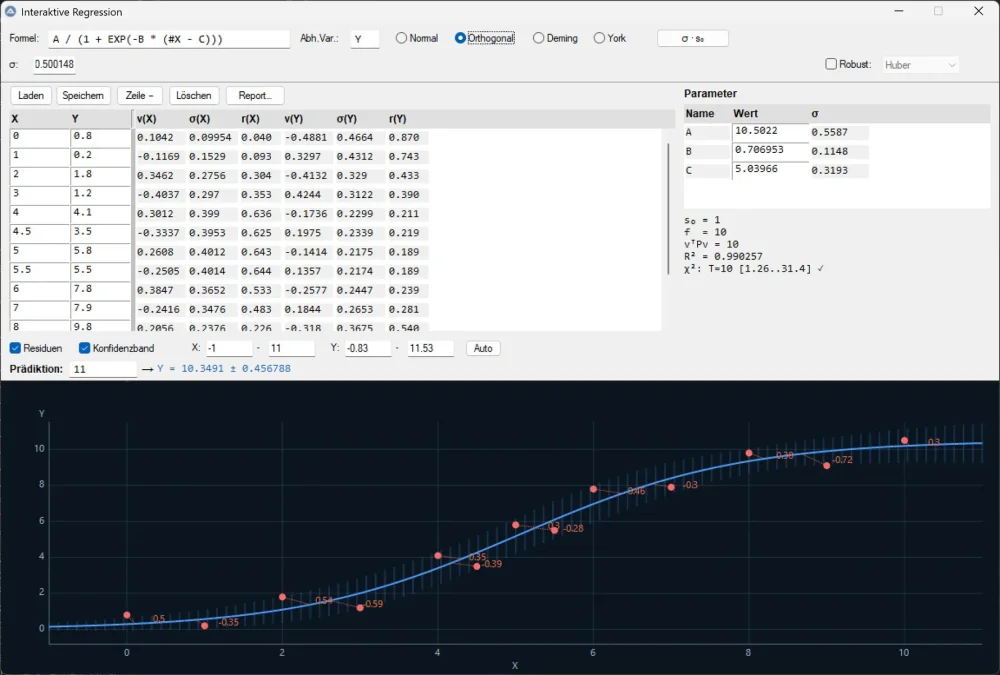Click the Auto axis range button
The width and height of the screenshot is (1000, 675).
click(483, 348)
